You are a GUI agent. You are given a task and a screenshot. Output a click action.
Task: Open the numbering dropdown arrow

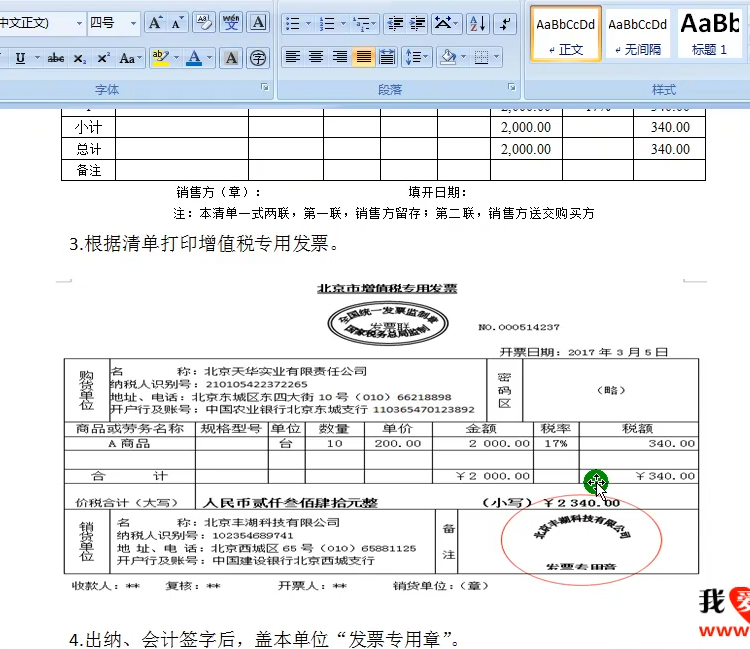point(343,23)
